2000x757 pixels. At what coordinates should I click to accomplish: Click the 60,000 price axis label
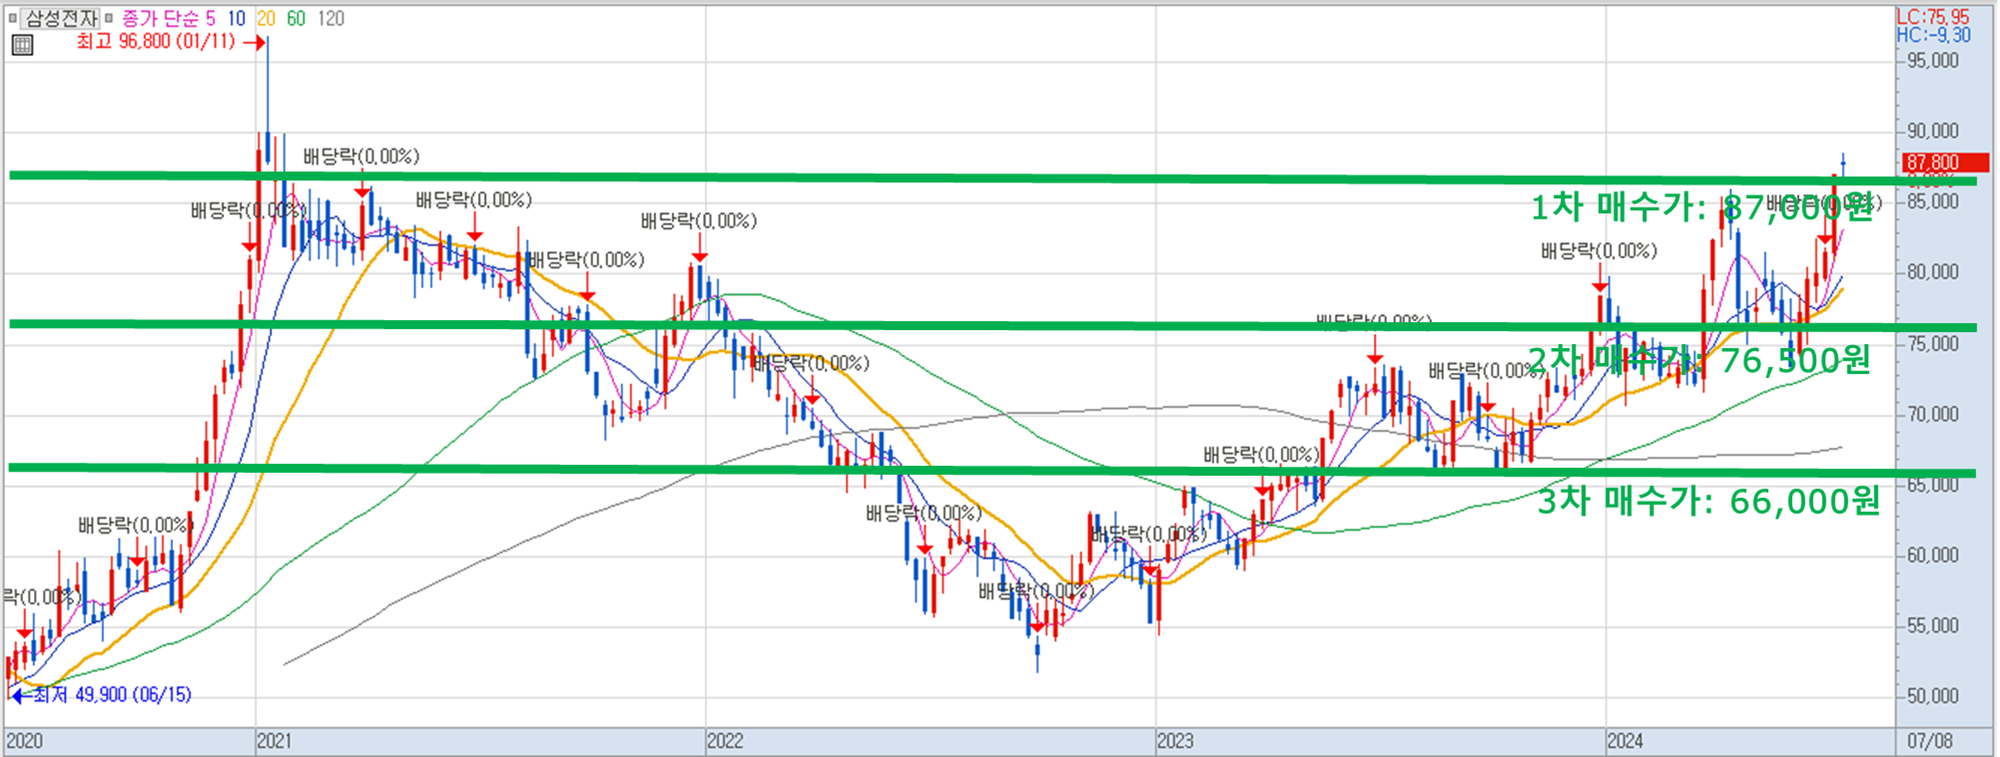click(1932, 555)
